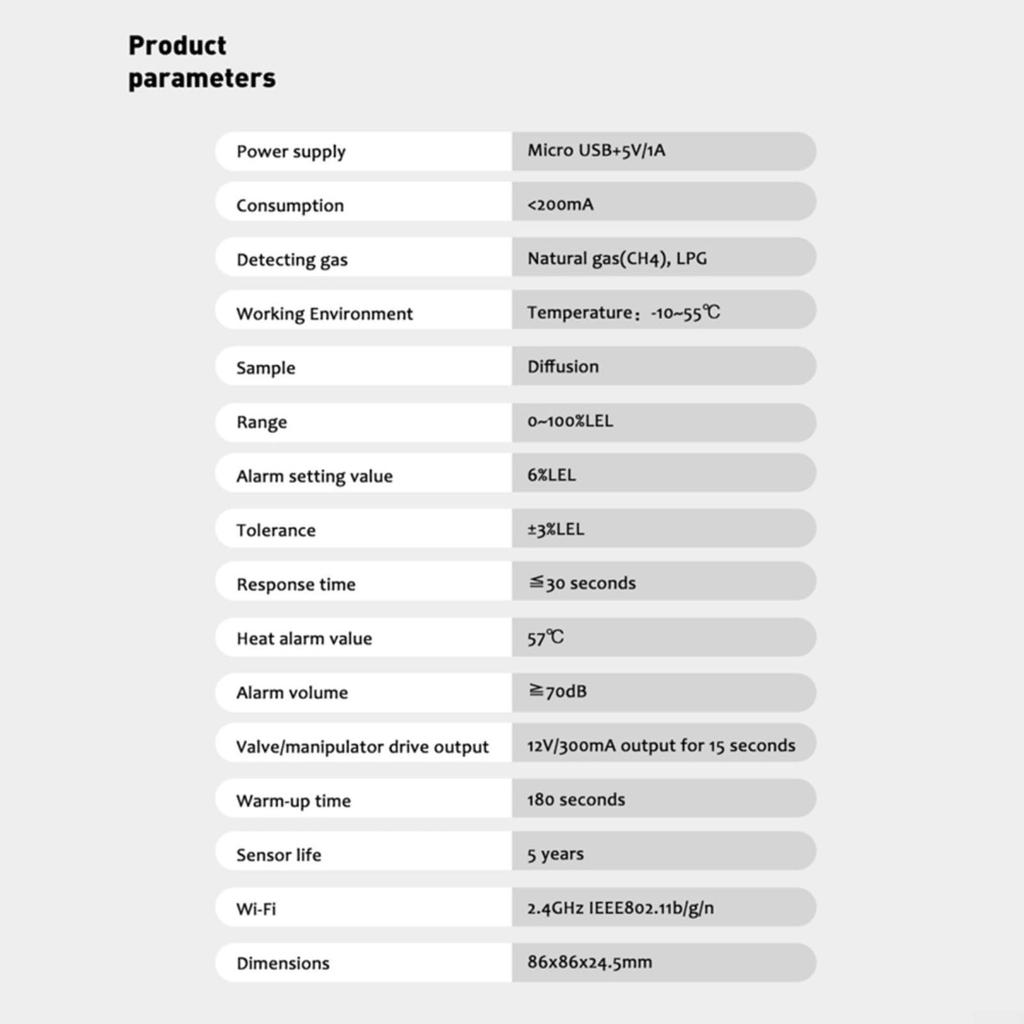Select the 0~100%LEL range value
The width and height of the screenshot is (1024, 1024).
570,421
